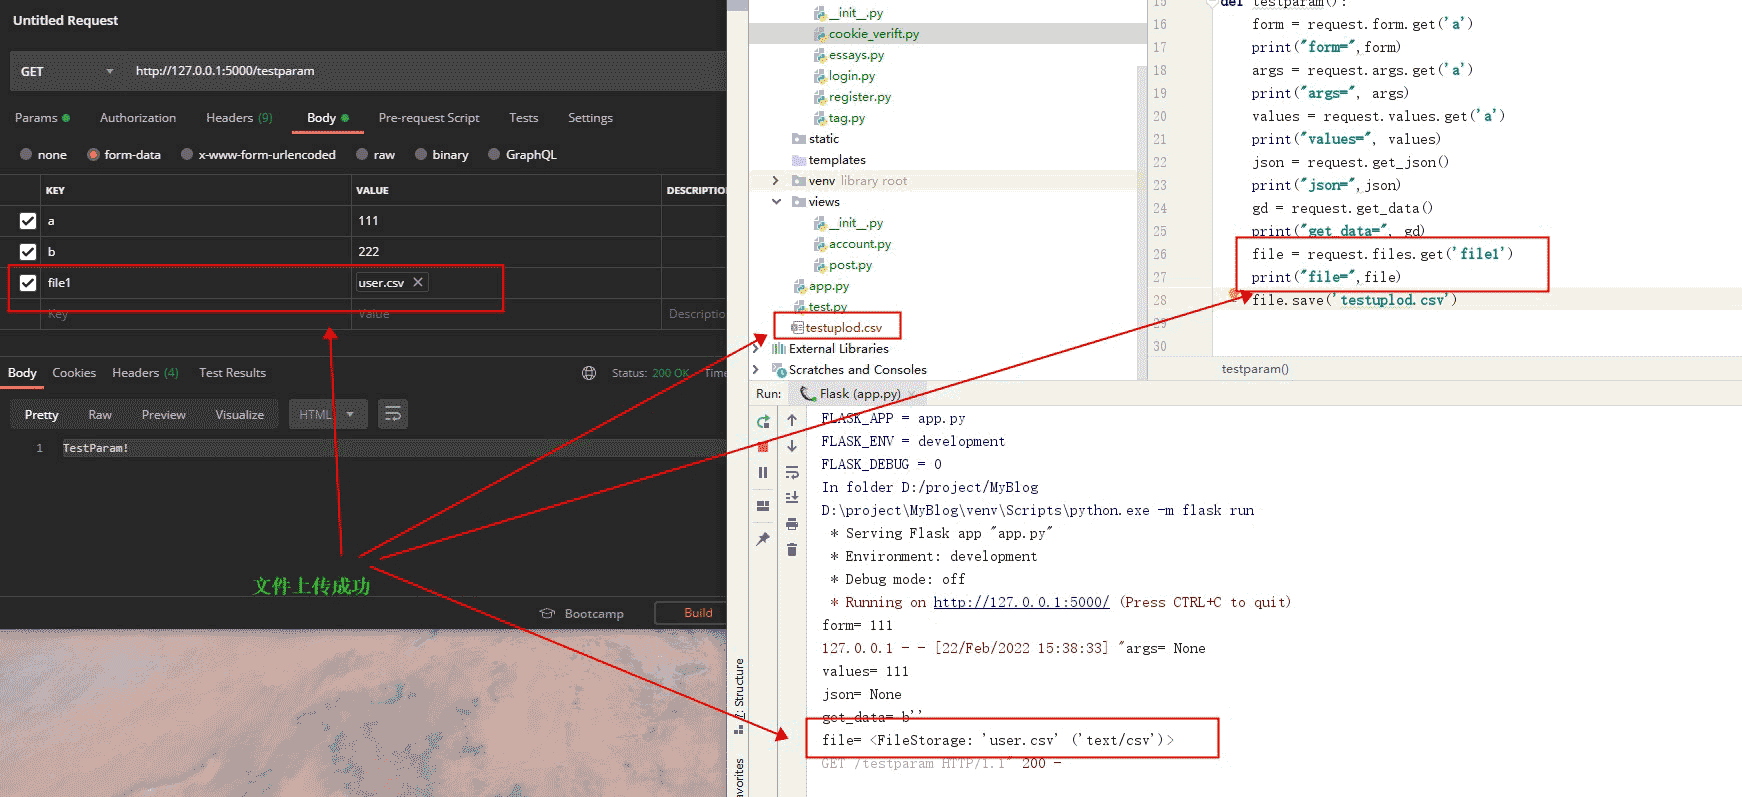Open the http://127.0.0.1:5000/ console link
This screenshot has height=797, width=1742.
tap(1021, 602)
